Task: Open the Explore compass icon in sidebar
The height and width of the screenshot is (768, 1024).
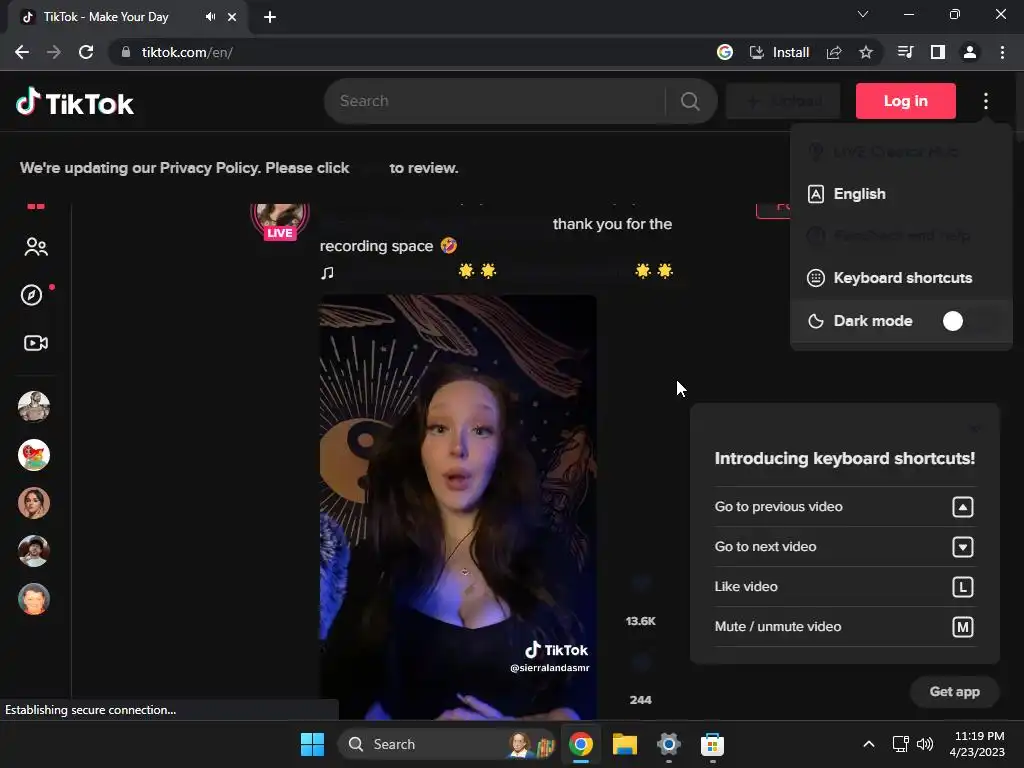Action: (x=31, y=295)
